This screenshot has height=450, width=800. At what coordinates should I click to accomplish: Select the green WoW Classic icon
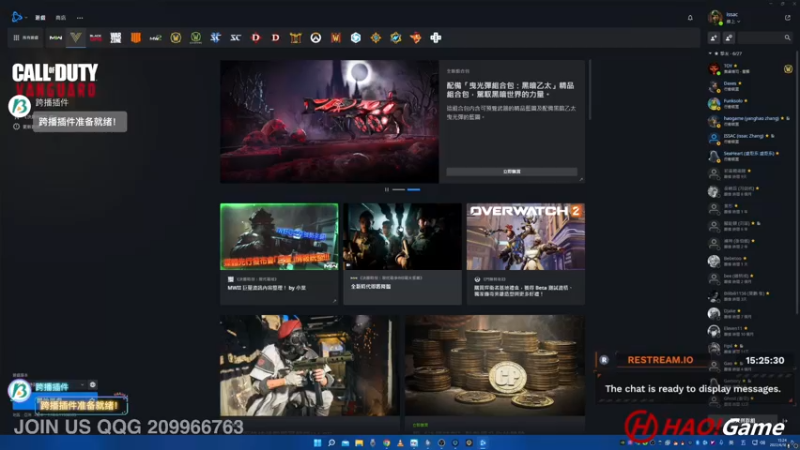[195, 38]
